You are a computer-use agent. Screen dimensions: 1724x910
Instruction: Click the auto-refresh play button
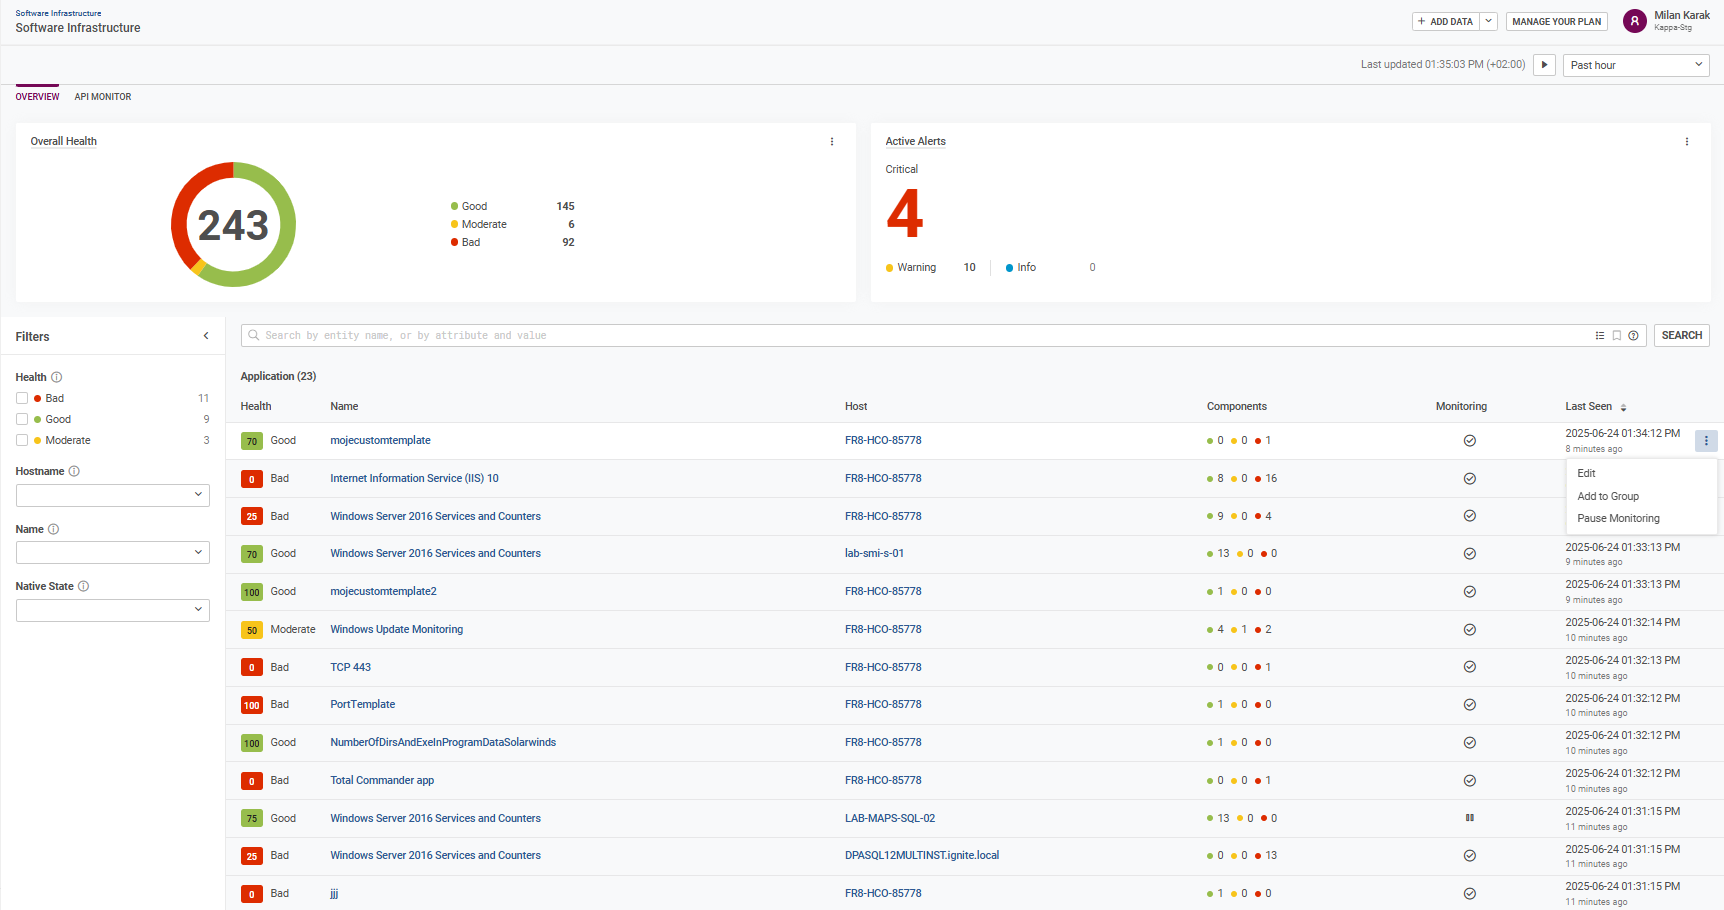click(1544, 65)
